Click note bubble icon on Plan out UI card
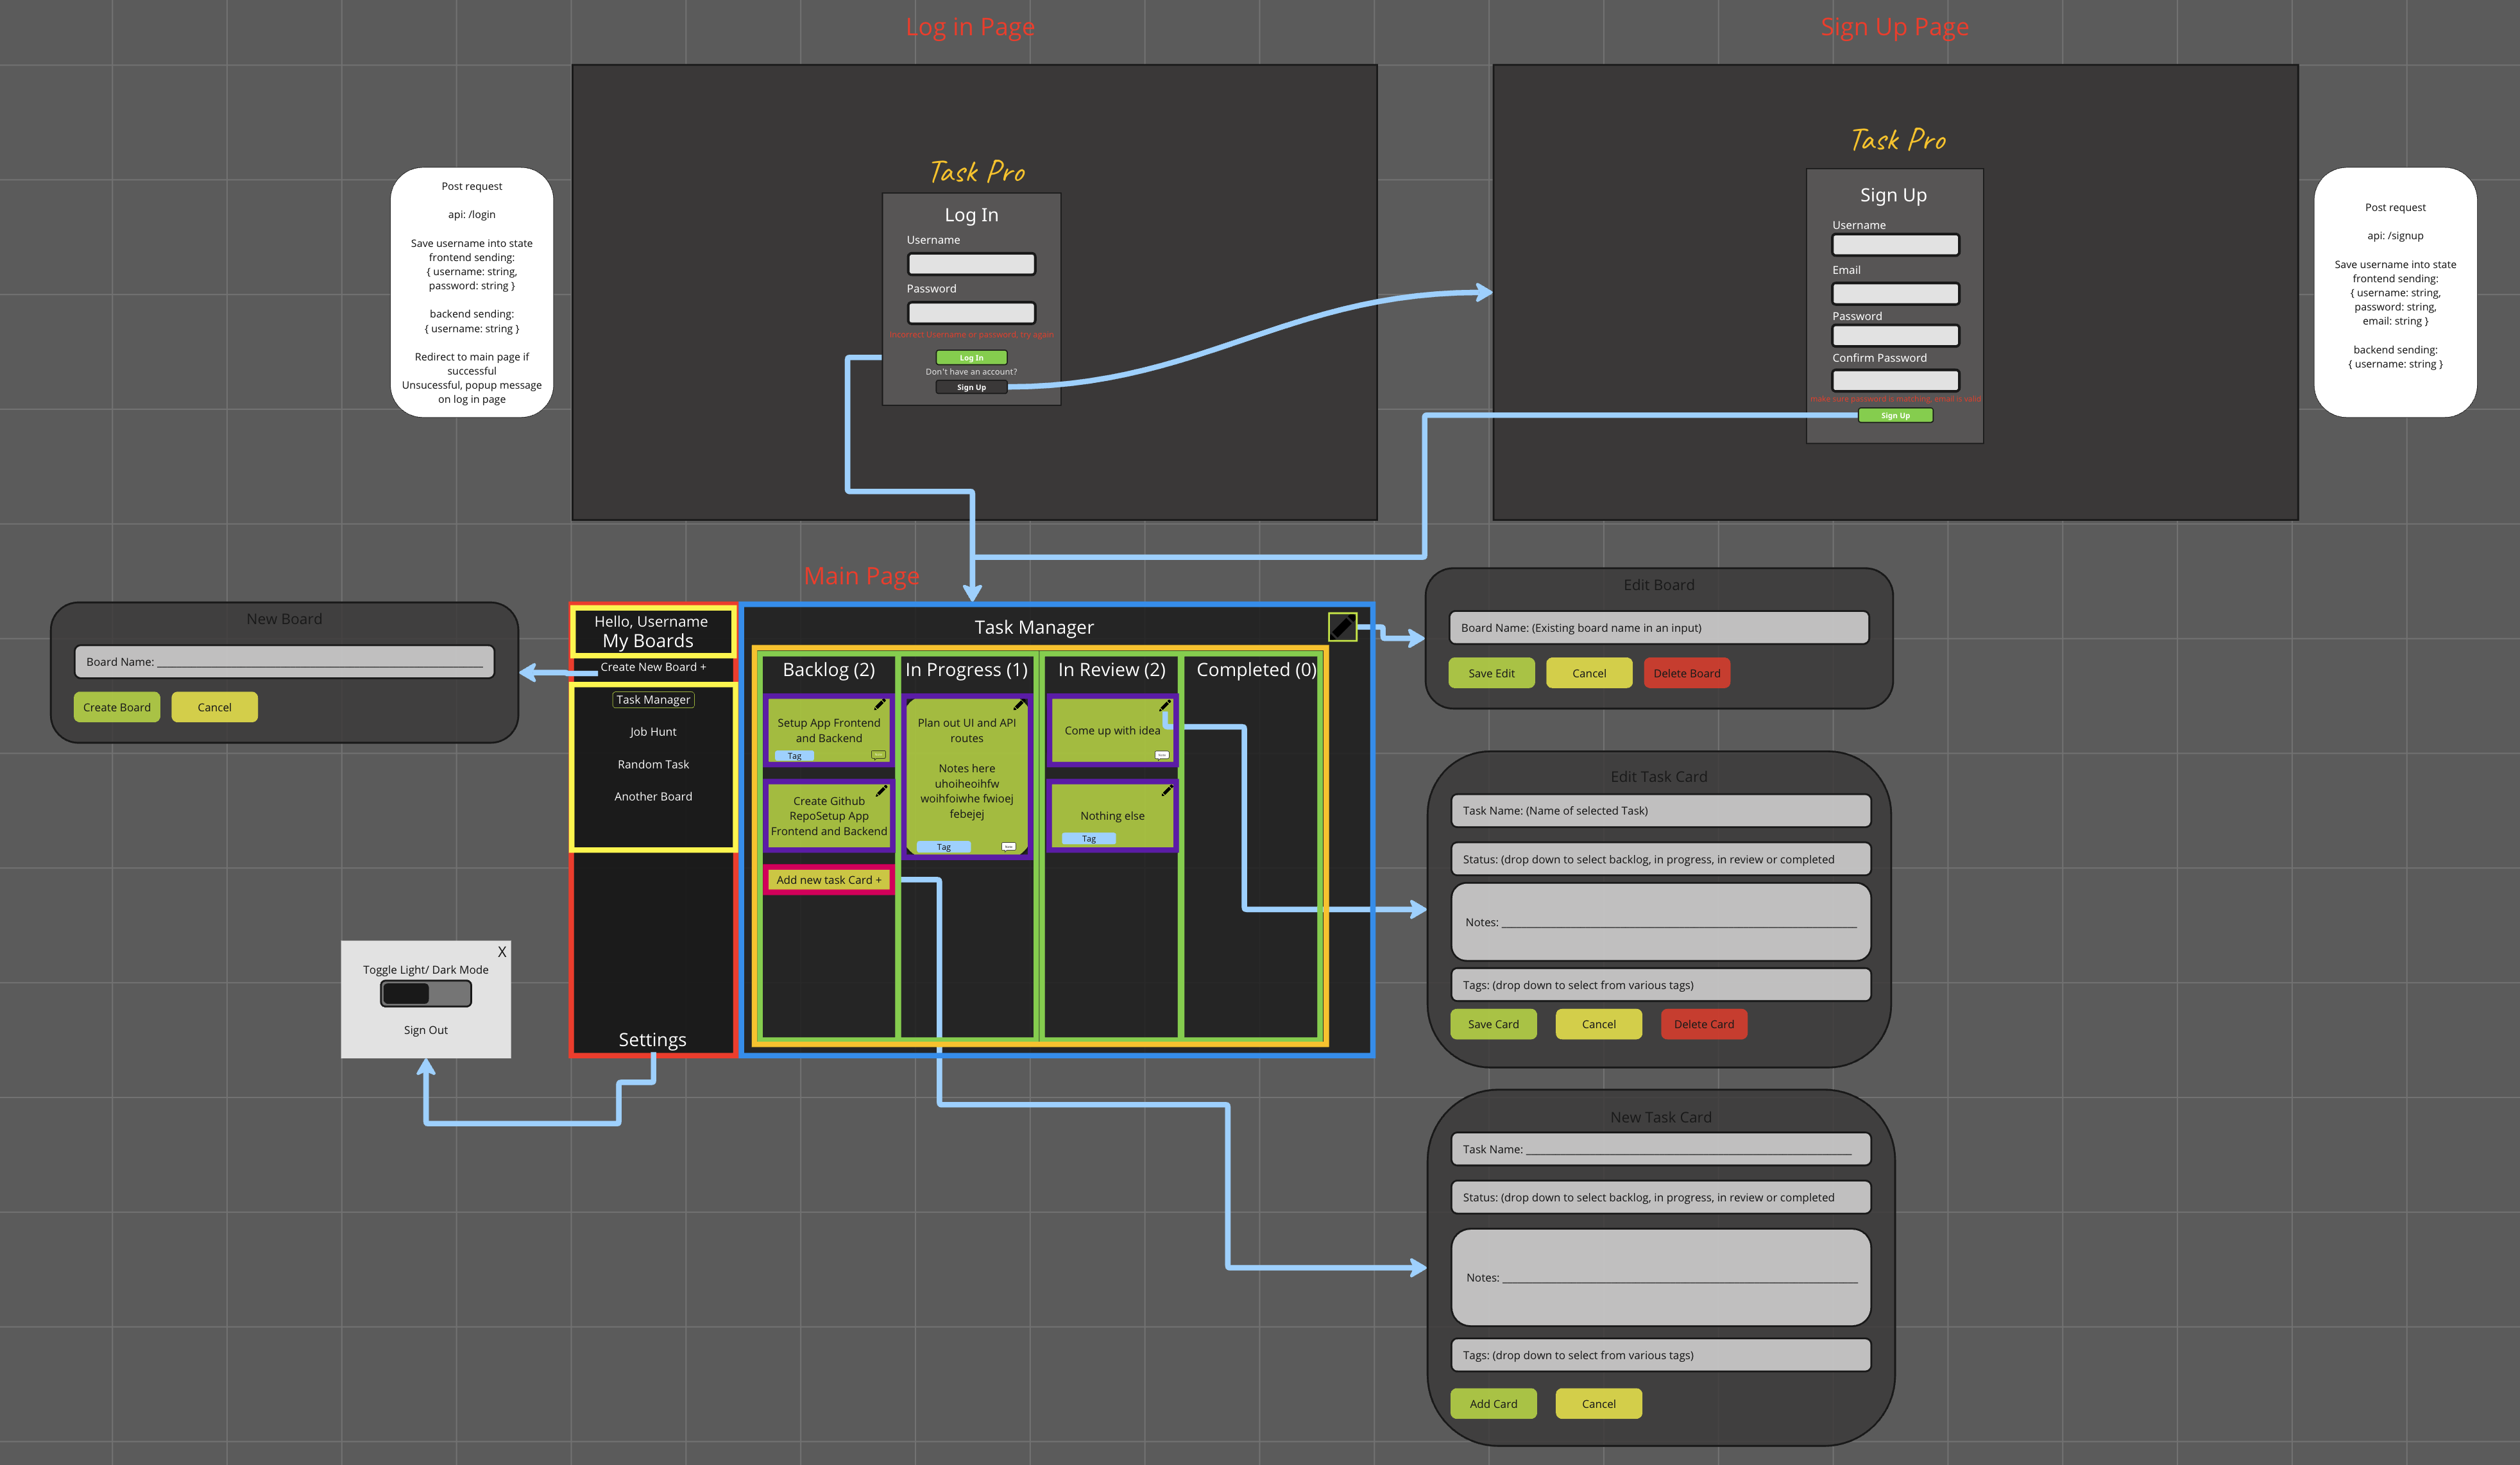2520x1465 pixels. 1008,847
